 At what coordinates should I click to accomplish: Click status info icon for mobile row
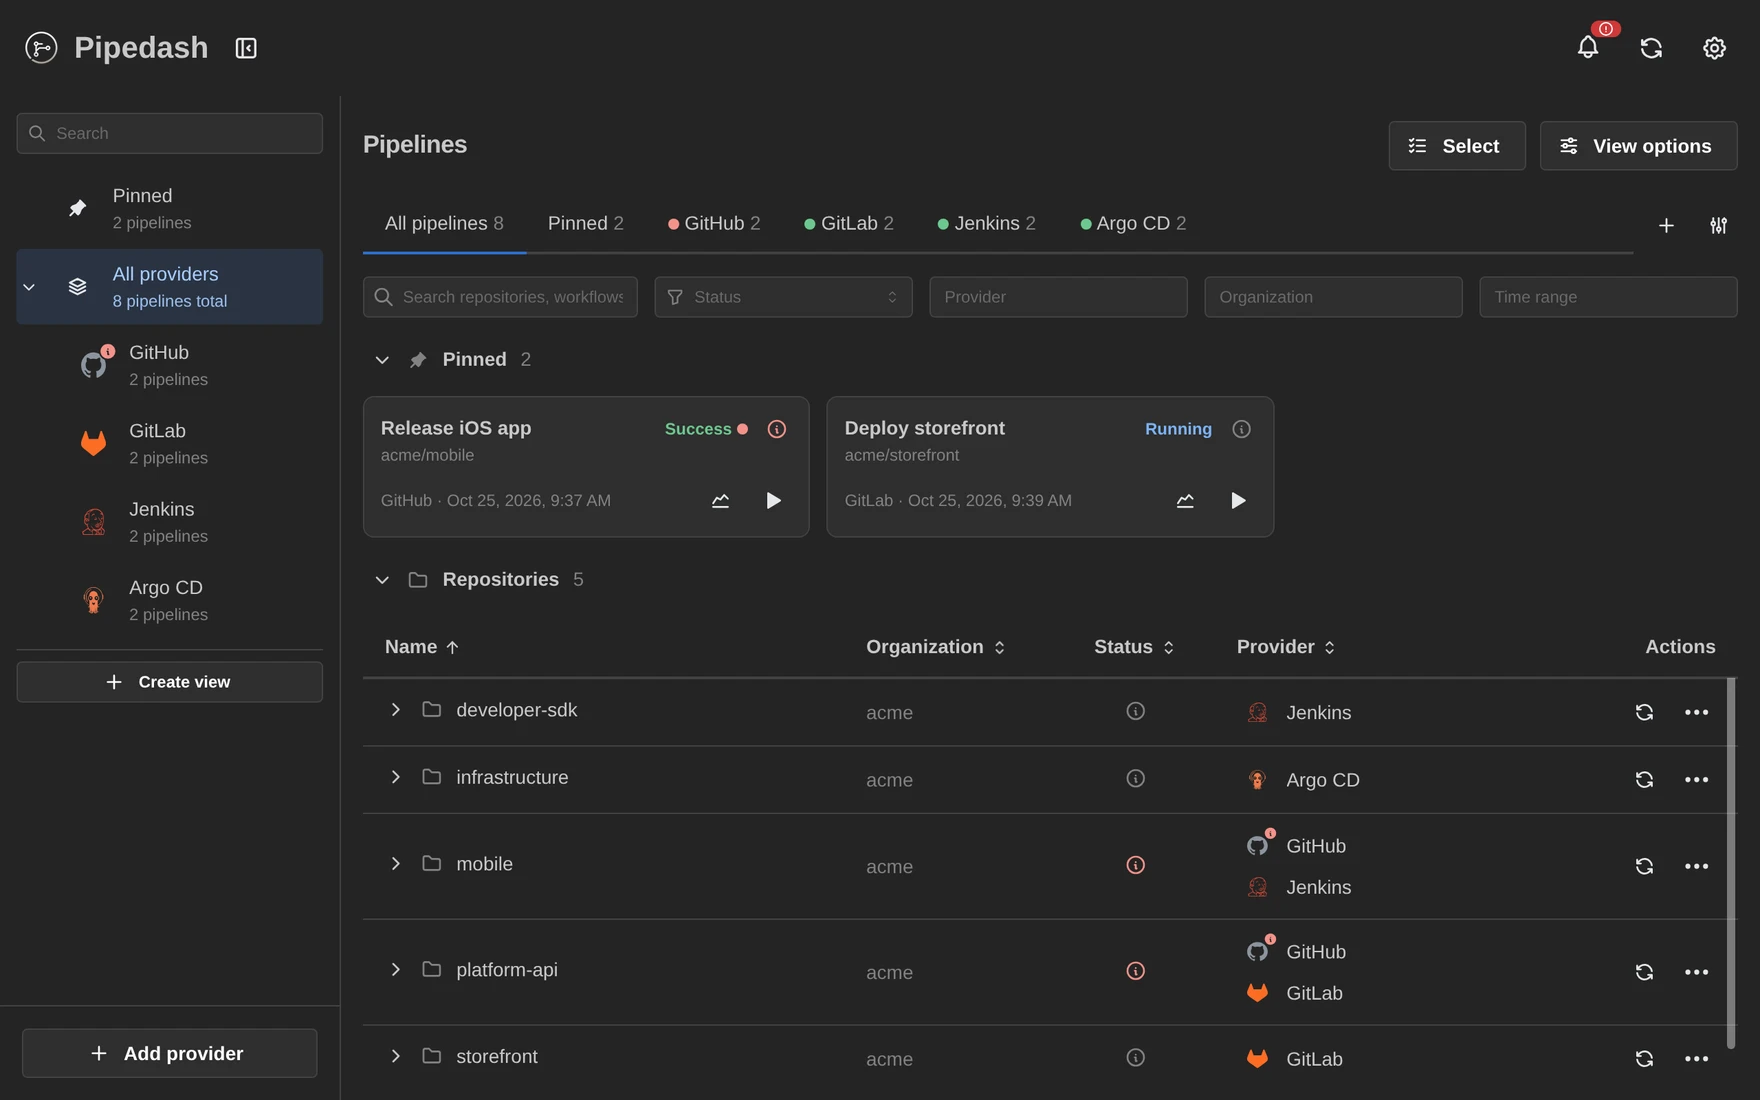tap(1135, 865)
